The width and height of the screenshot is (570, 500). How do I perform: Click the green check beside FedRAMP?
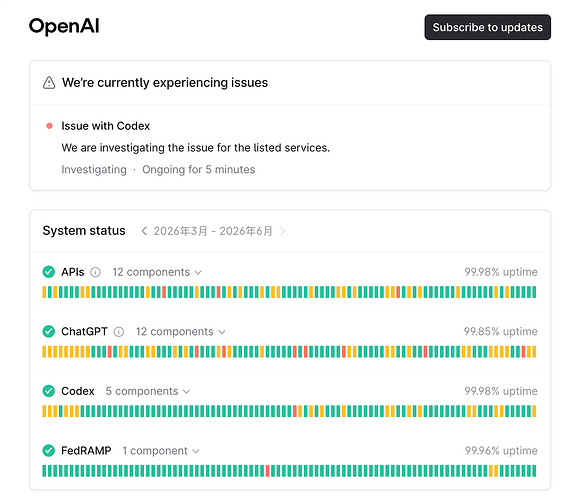tap(49, 451)
